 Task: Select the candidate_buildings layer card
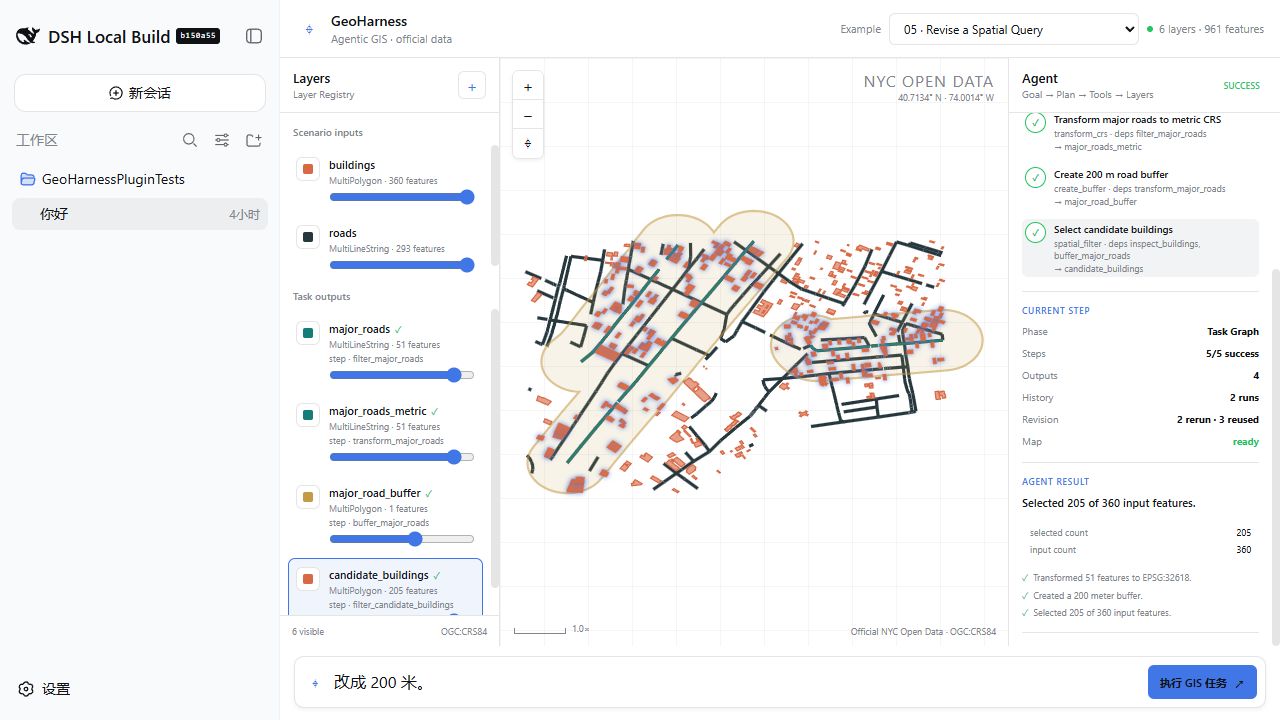tap(385, 588)
